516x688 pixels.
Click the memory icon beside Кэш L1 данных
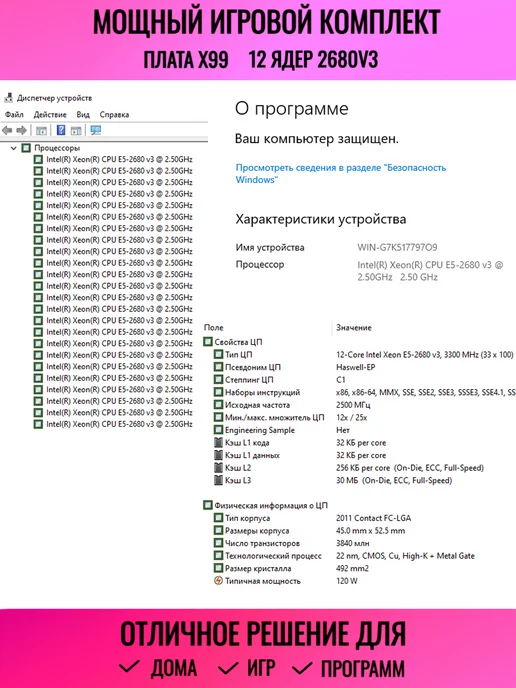pos(219,455)
